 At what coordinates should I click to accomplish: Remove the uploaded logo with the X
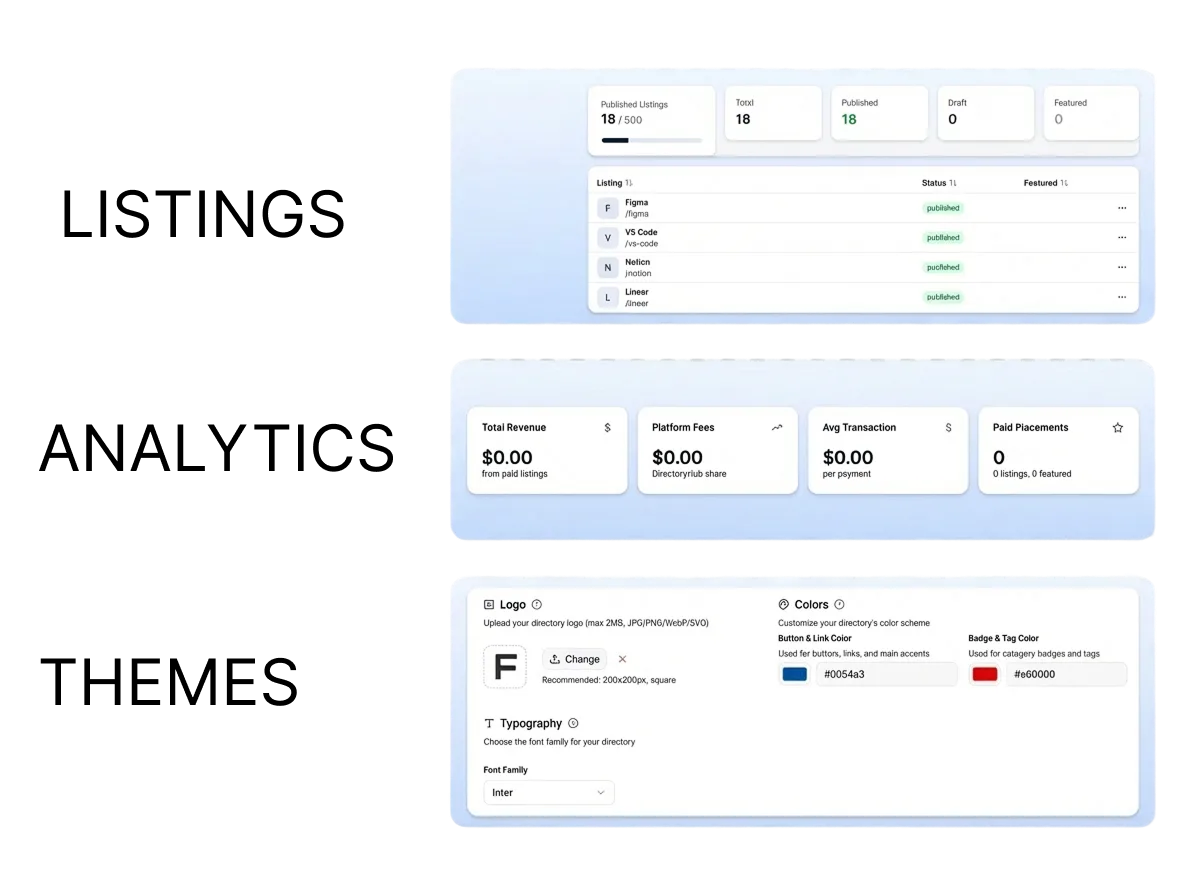[622, 659]
